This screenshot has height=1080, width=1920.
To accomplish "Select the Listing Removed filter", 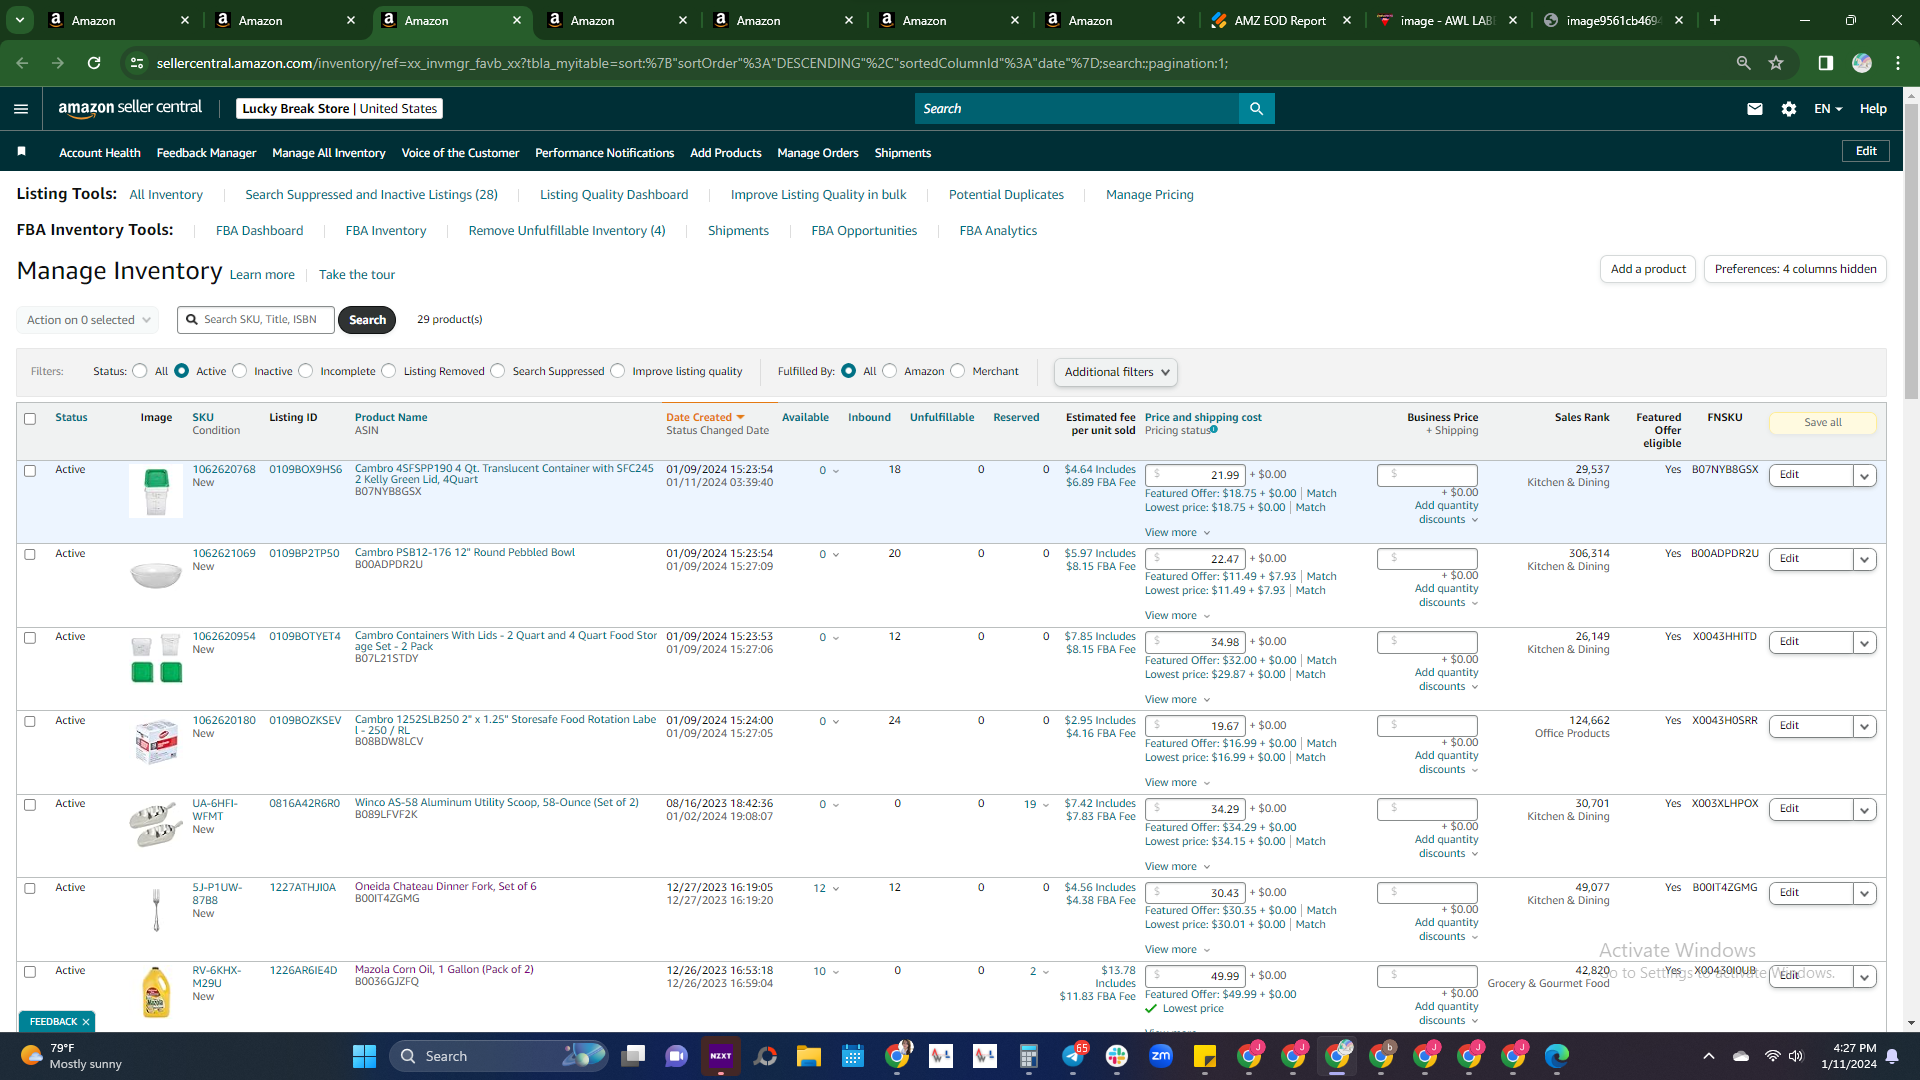I will coord(389,371).
